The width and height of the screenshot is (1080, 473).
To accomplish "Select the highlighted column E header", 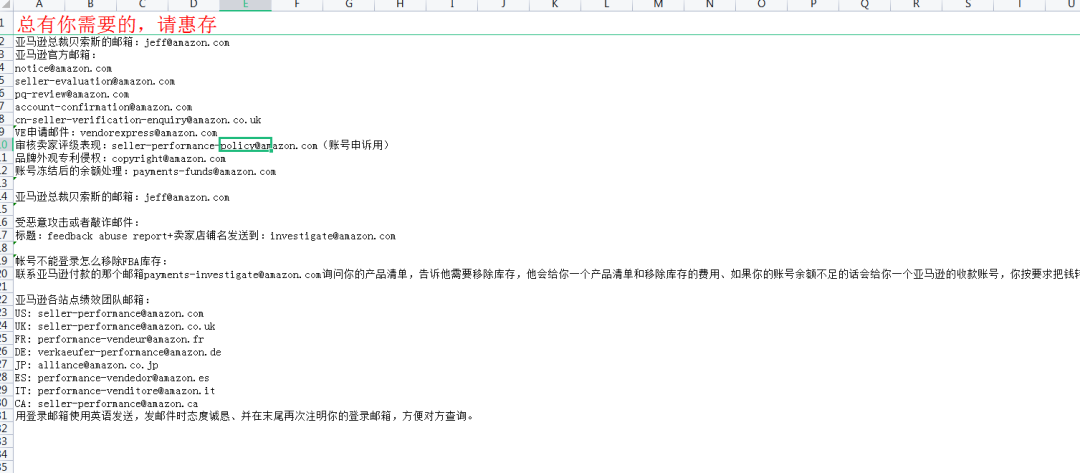I will 246,6.
